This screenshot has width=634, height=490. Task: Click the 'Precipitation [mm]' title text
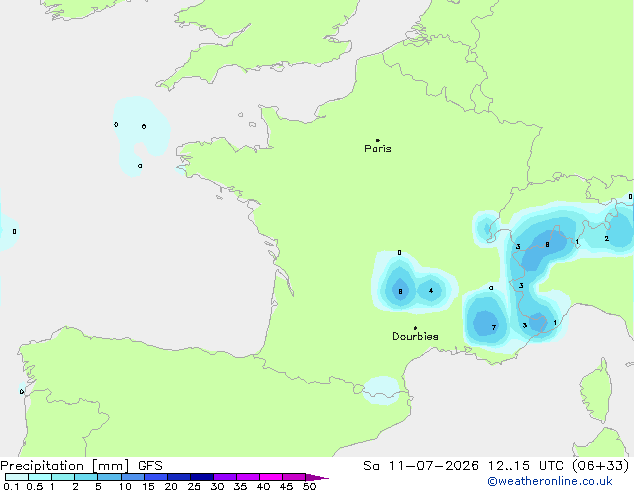[65, 466]
